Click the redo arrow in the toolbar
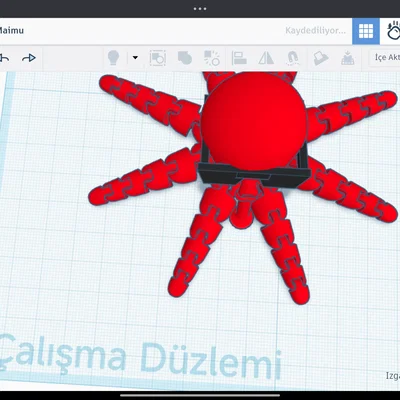 coord(29,58)
